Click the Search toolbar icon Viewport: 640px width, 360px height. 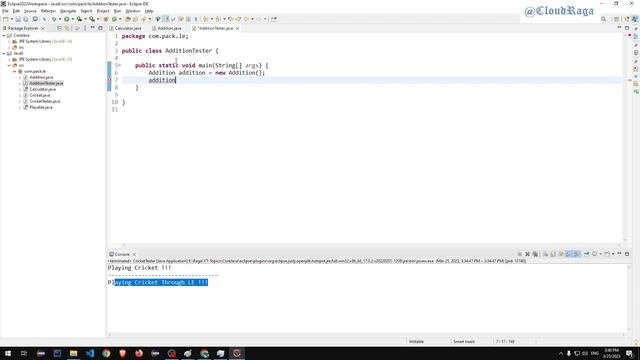(x=144, y=19)
